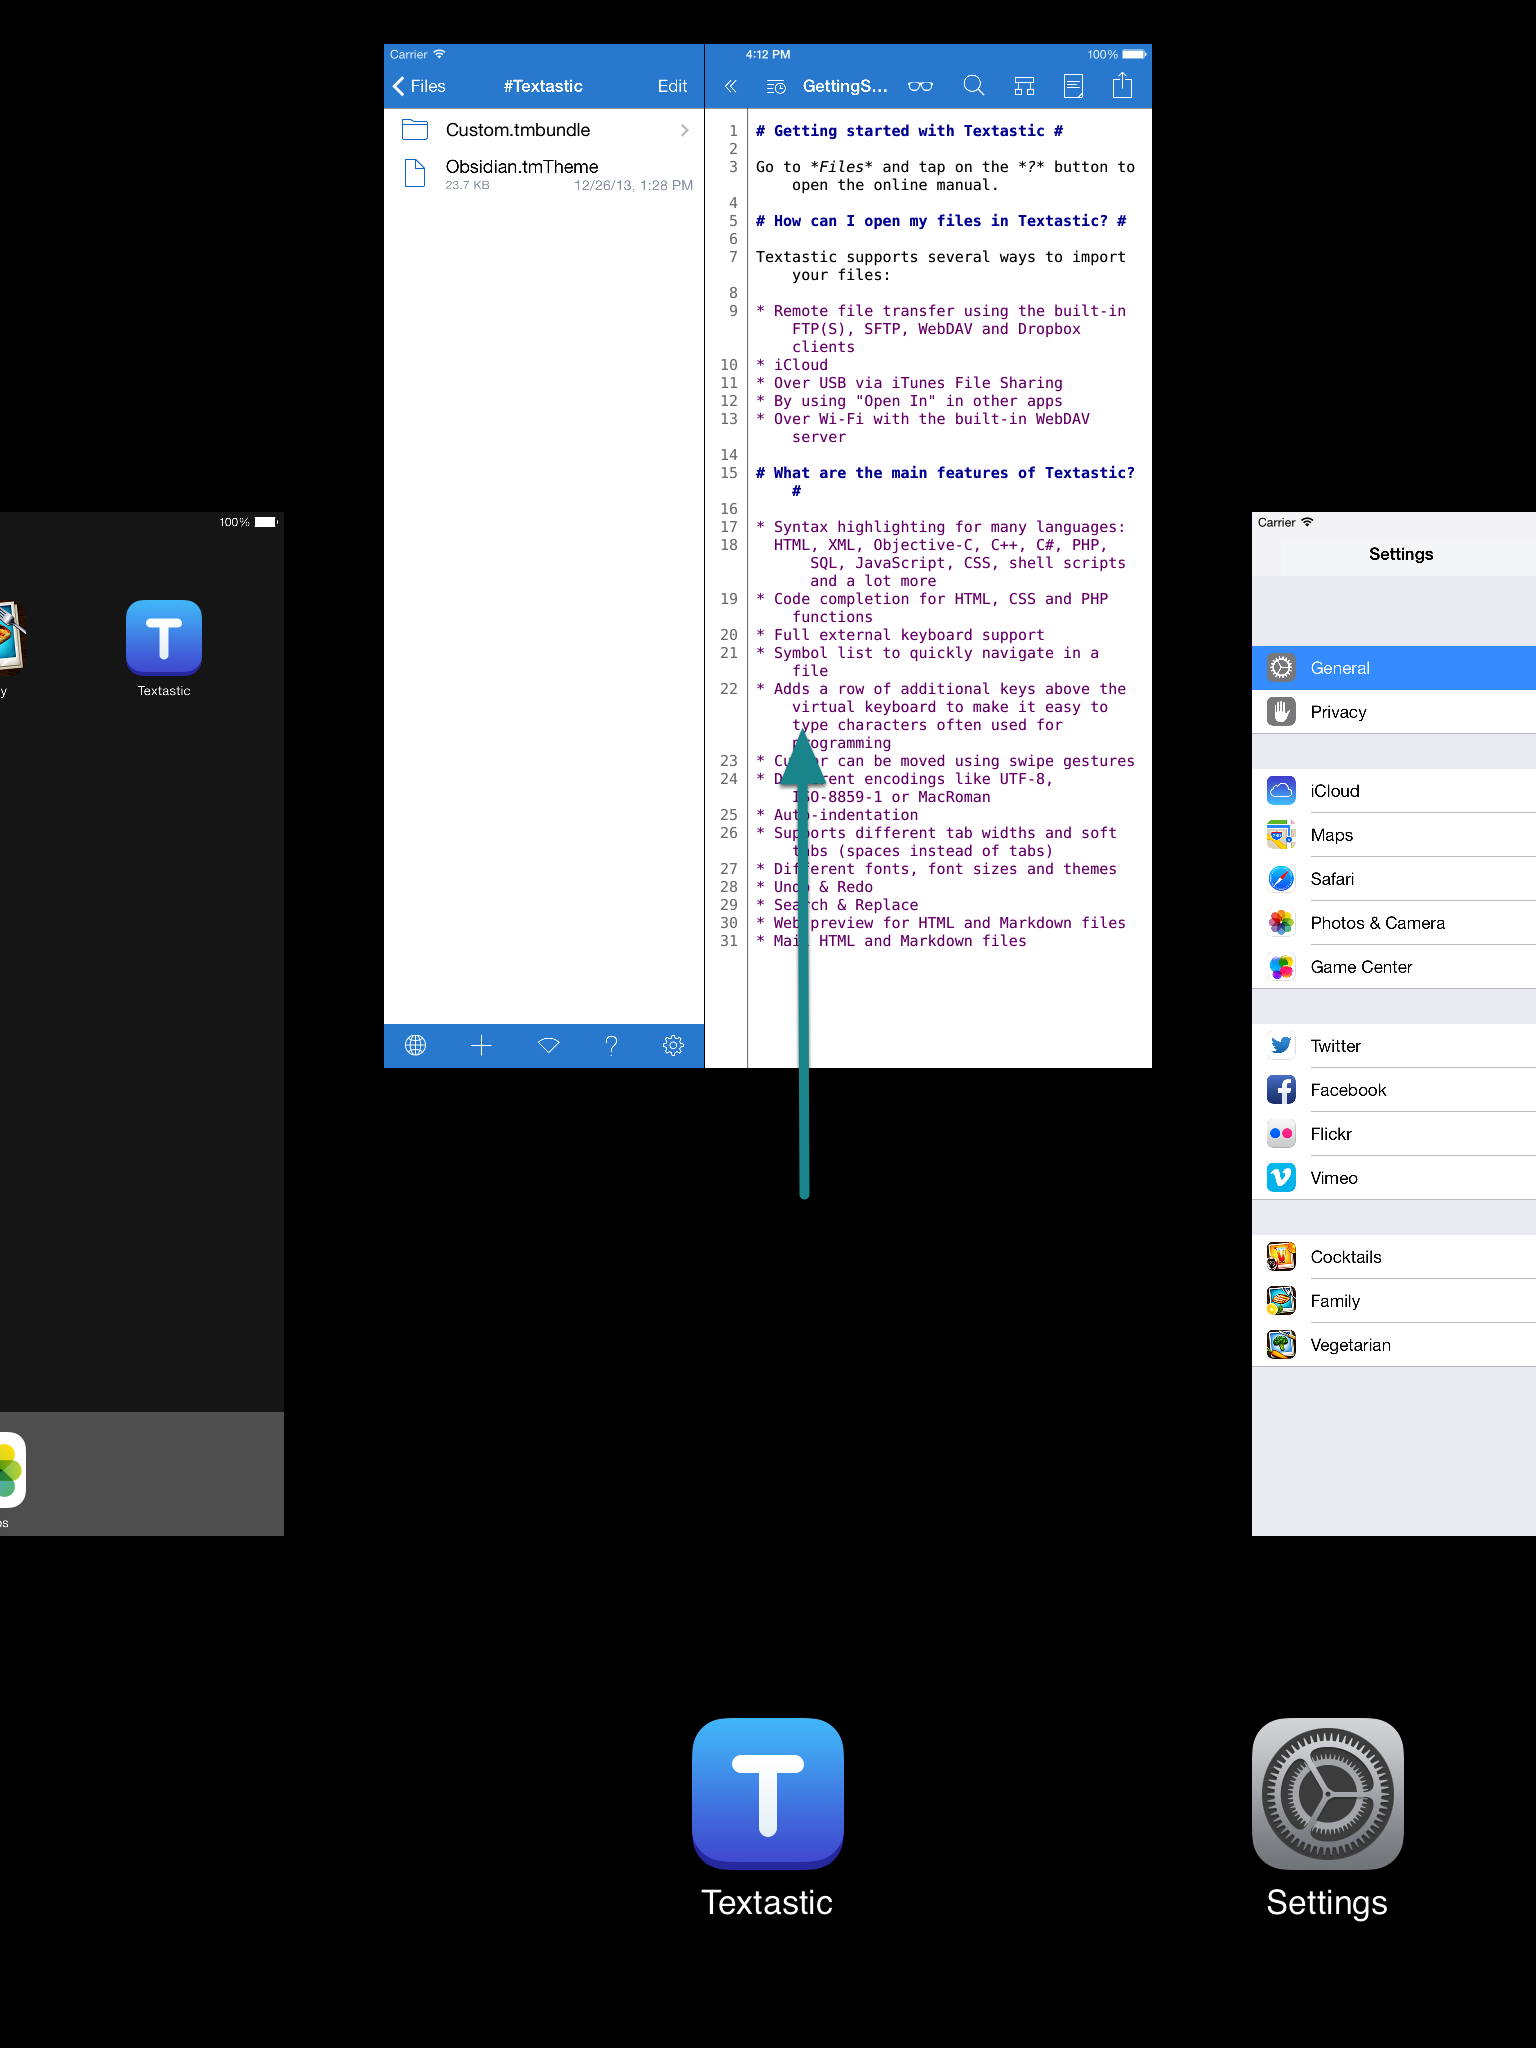
Task: Open Maps in the Settings list
Action: click(1394, 835)
